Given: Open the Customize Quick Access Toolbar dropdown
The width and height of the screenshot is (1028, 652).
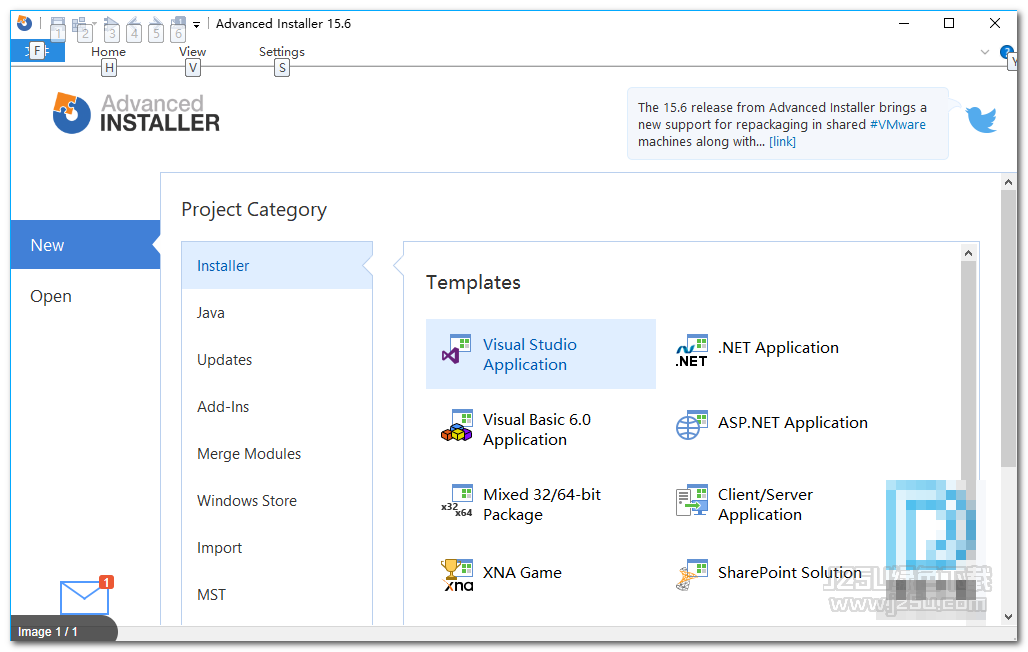Looking at the screenshot, I should point(196,25).
